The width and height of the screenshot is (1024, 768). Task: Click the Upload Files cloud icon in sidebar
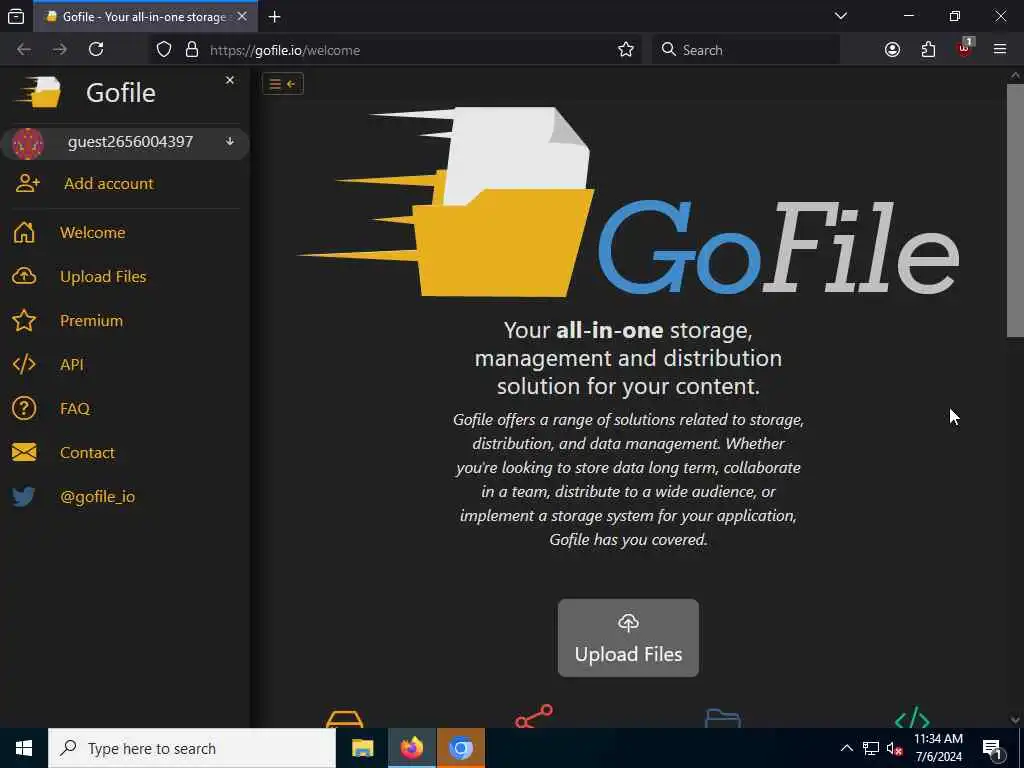pos(24,276)
